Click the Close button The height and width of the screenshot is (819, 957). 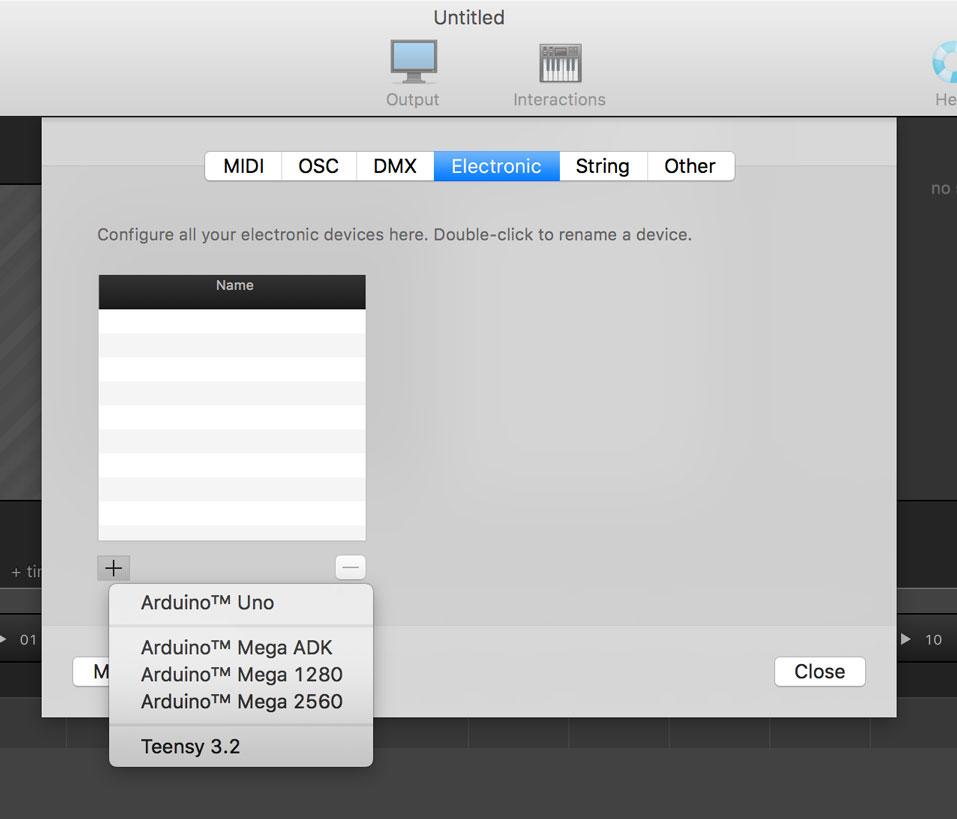(819, 672)
